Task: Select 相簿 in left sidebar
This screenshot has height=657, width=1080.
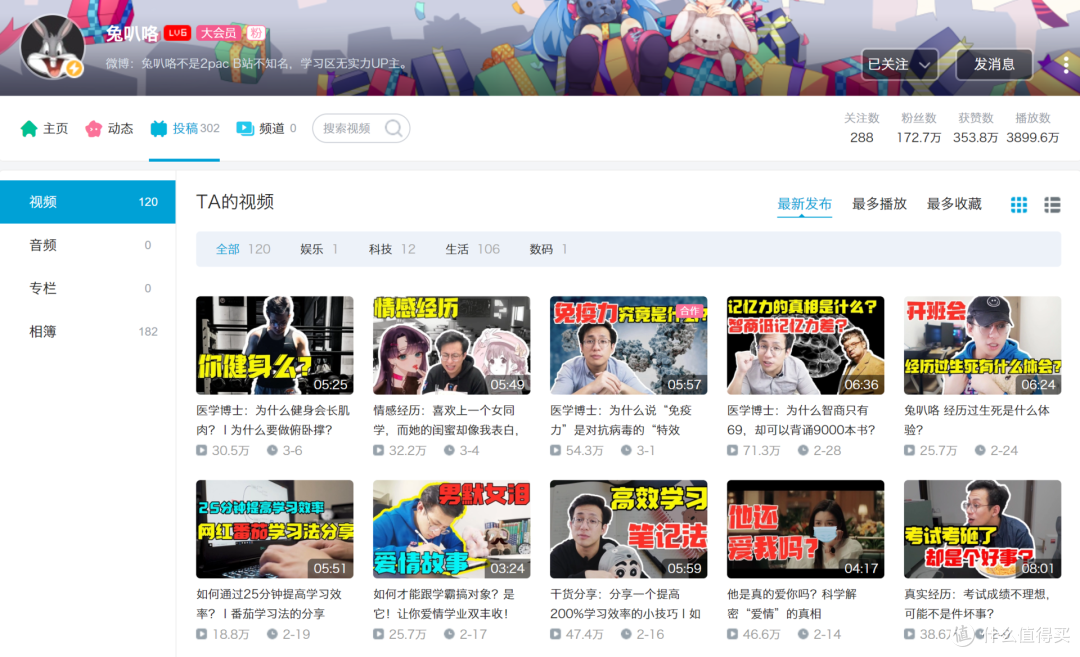Action: tap(43, 331)
